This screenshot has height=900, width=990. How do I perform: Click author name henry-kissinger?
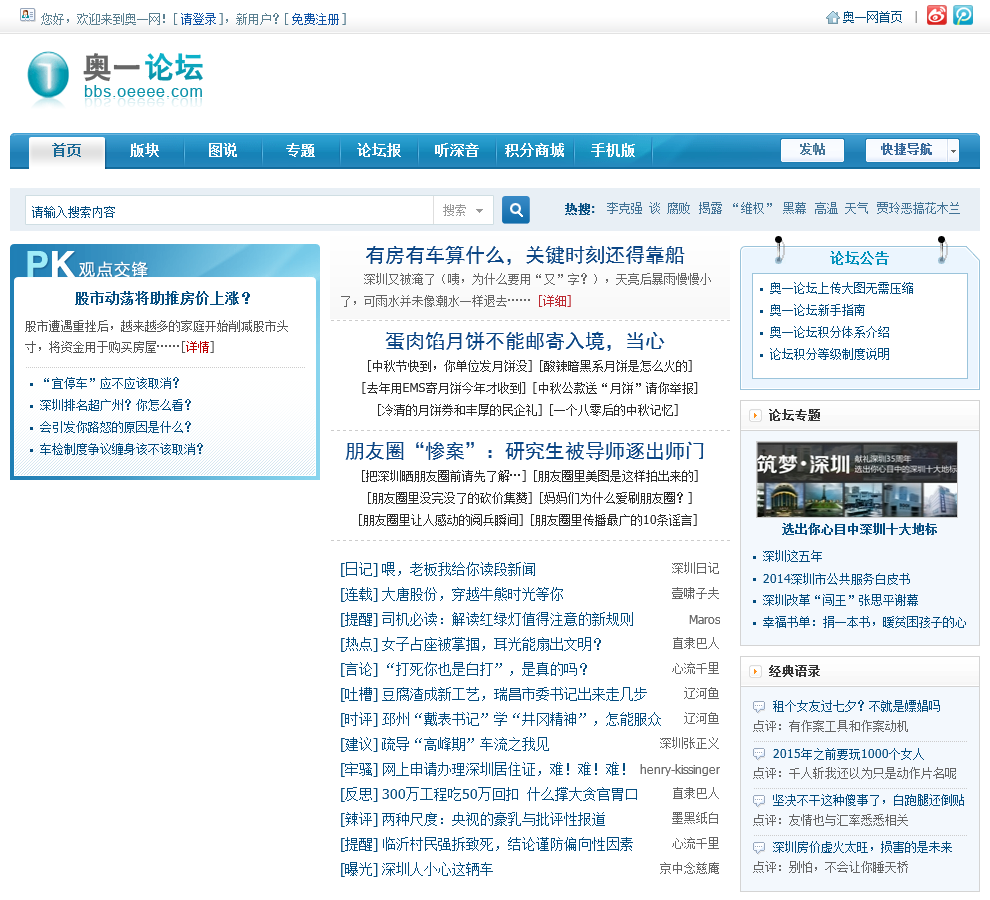click(679, 770)
